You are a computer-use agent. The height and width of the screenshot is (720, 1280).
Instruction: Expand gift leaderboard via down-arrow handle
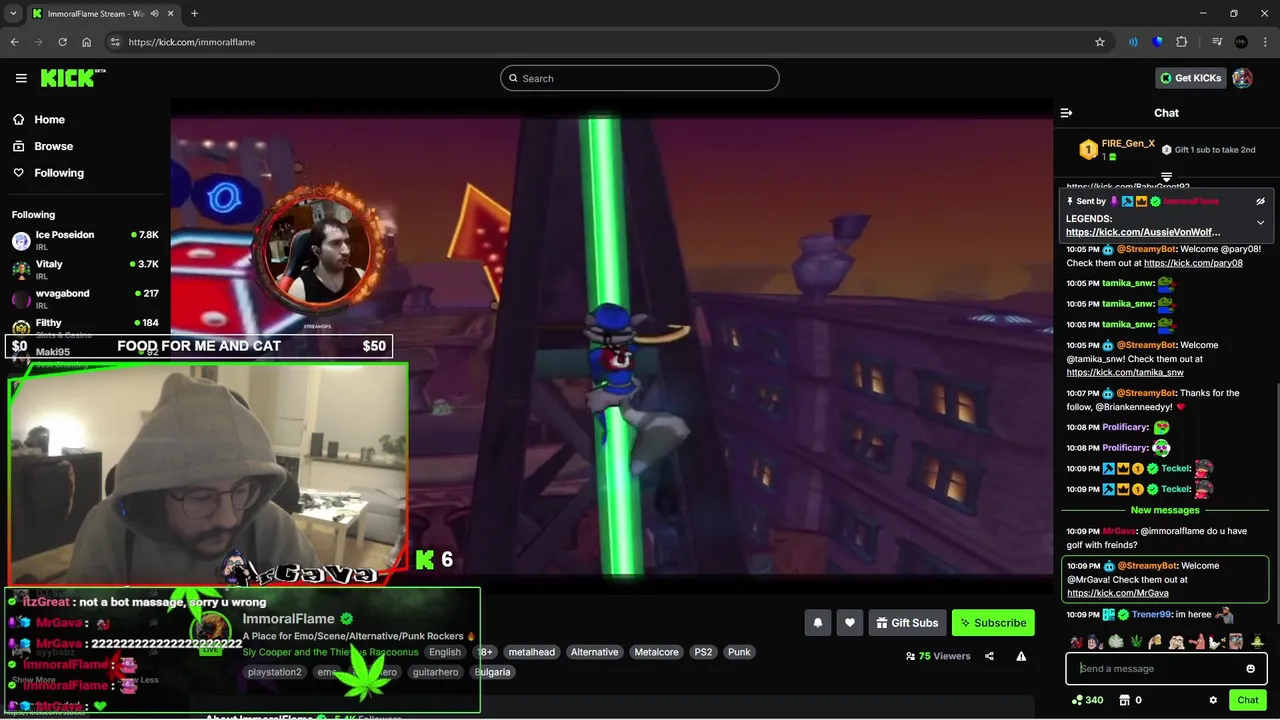(1166, 177)
